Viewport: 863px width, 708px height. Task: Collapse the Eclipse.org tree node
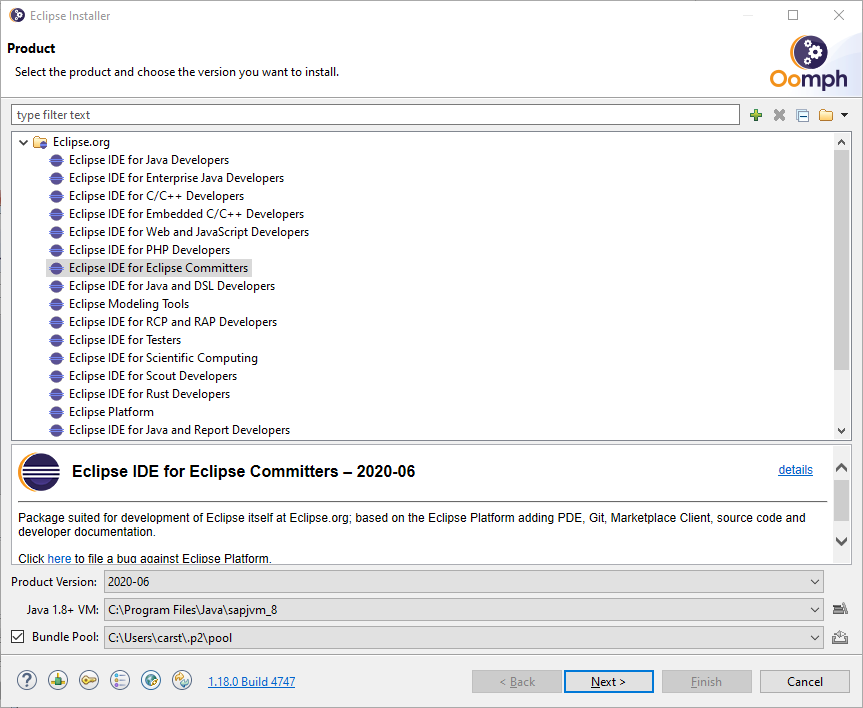[23, 143]
